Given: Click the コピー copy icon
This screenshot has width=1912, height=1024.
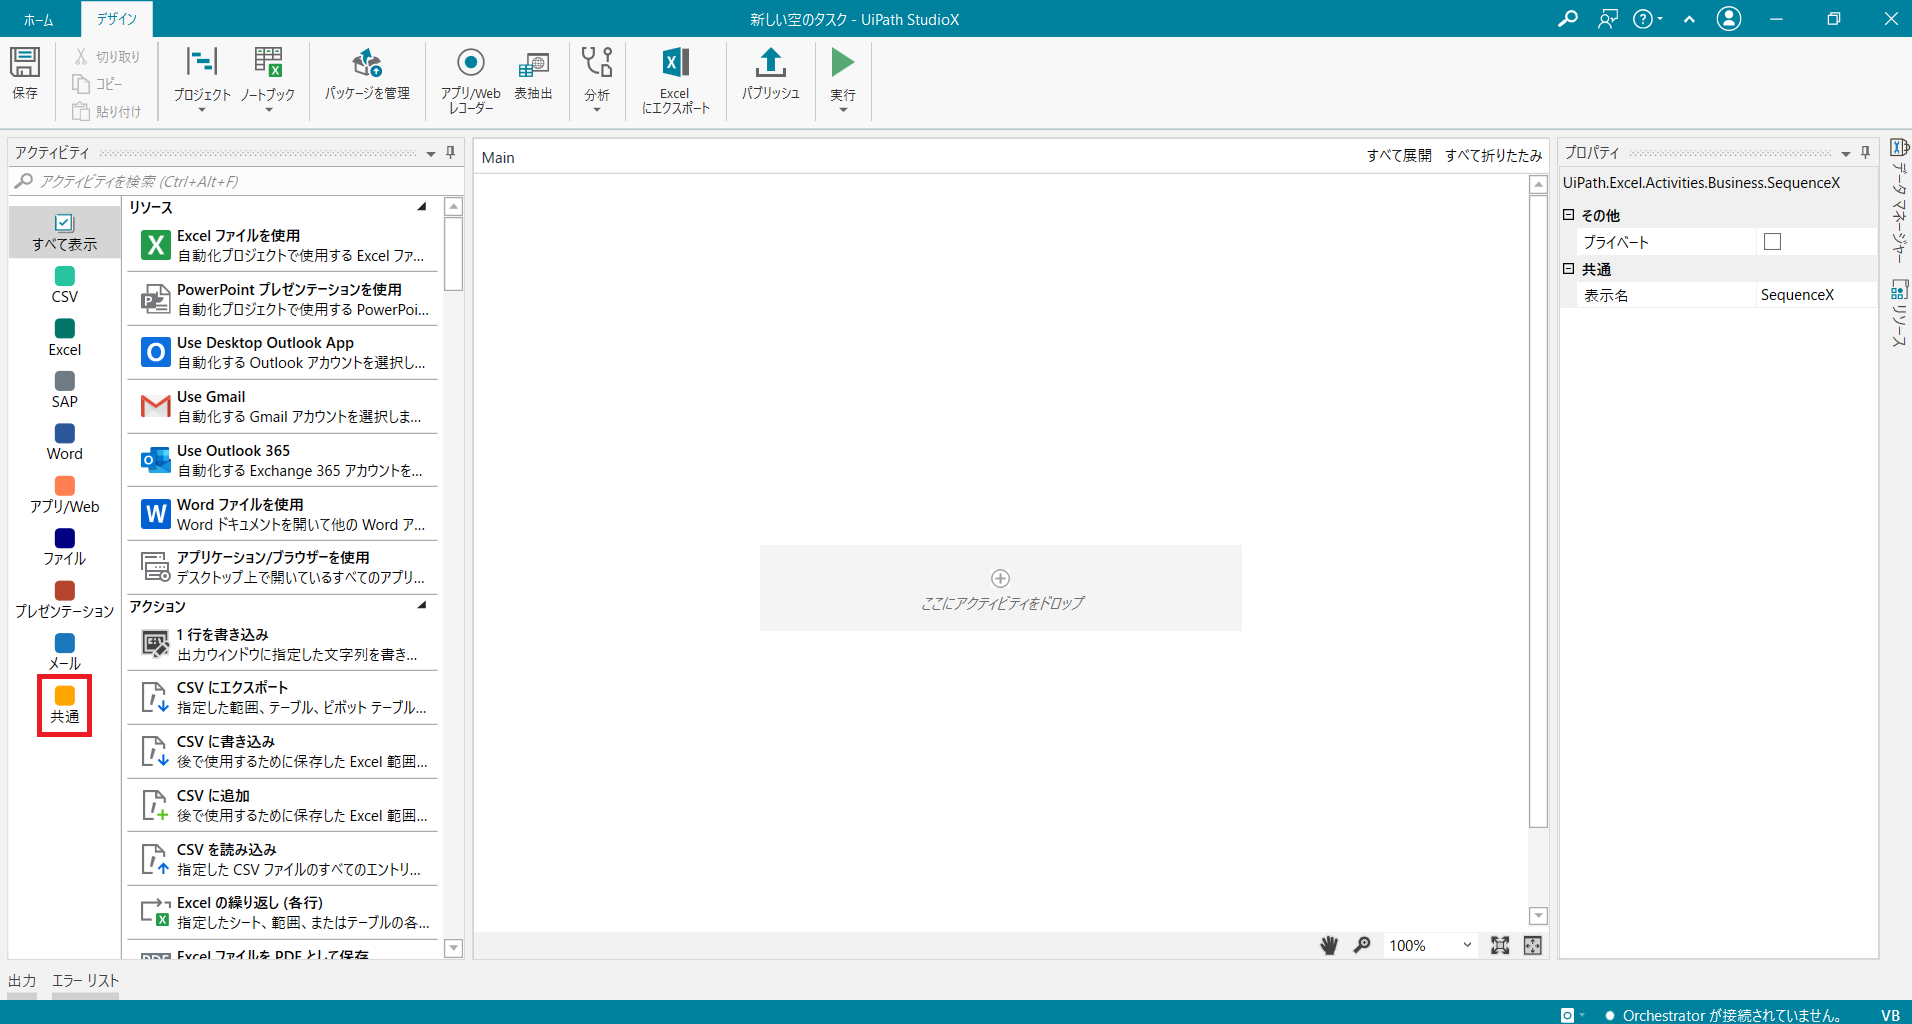Looking at the screenshot, I should coord(81,84).
